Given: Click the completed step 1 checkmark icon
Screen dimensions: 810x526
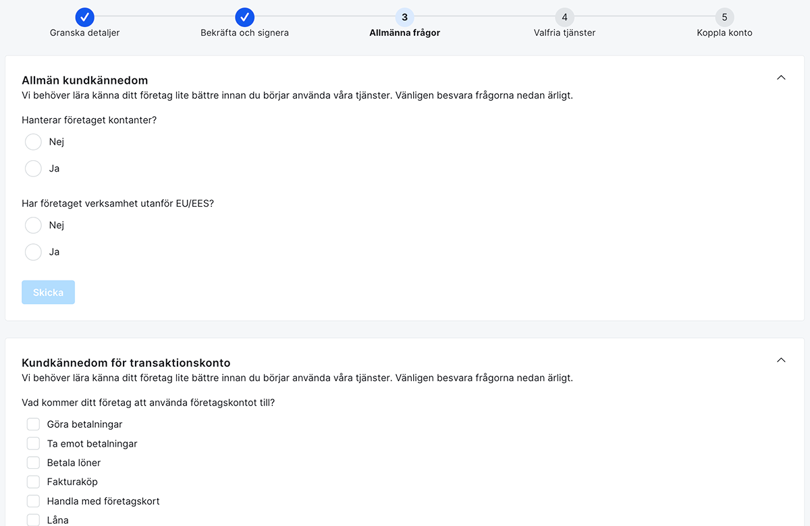Looking at the screenshot, I should click(85, 17).
